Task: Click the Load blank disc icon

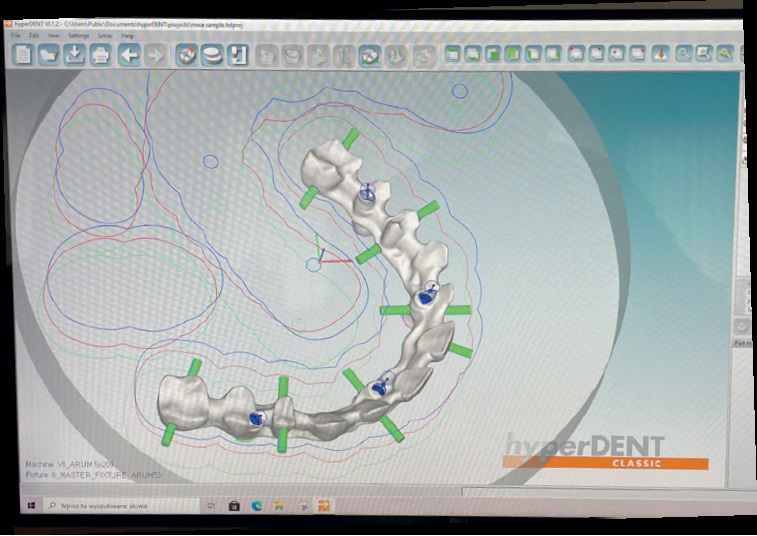Action: (x=212, y=56)
